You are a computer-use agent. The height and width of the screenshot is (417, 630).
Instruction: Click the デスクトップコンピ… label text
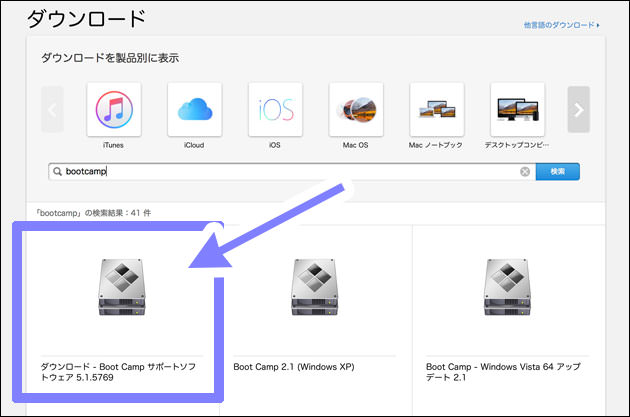click(517, 145)
